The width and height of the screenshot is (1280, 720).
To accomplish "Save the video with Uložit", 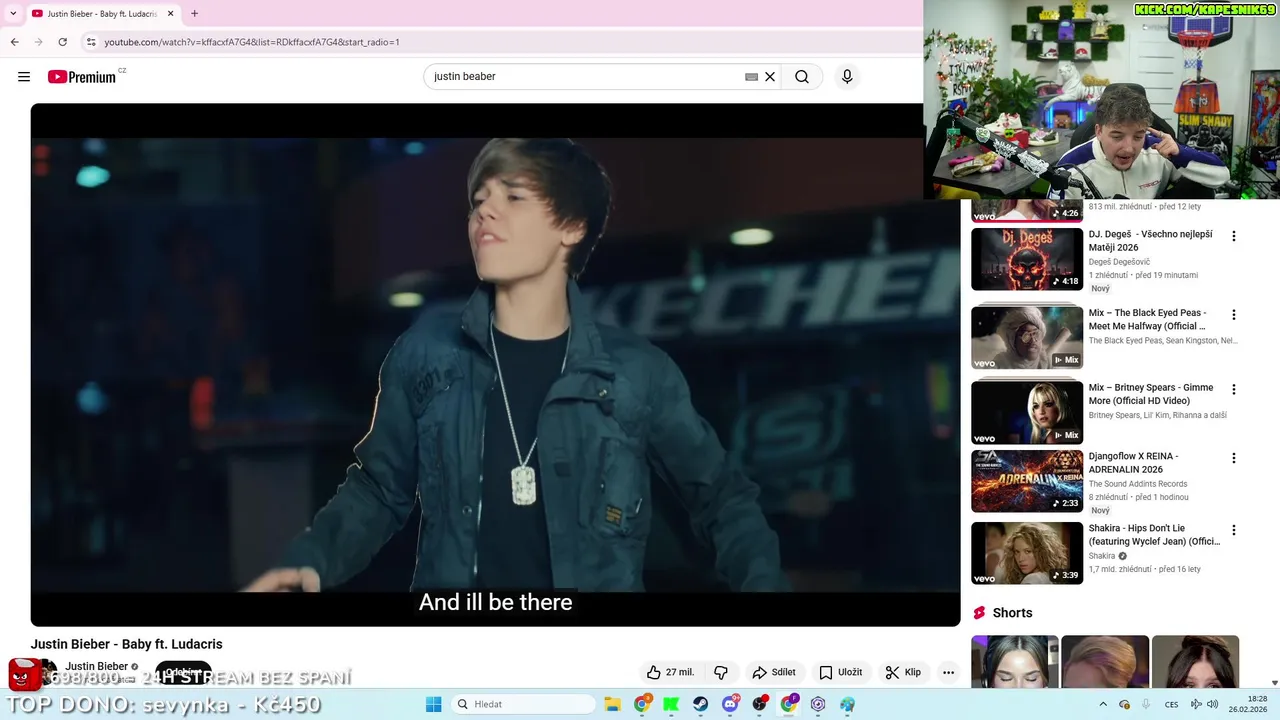I will click(x=840, y=672).
